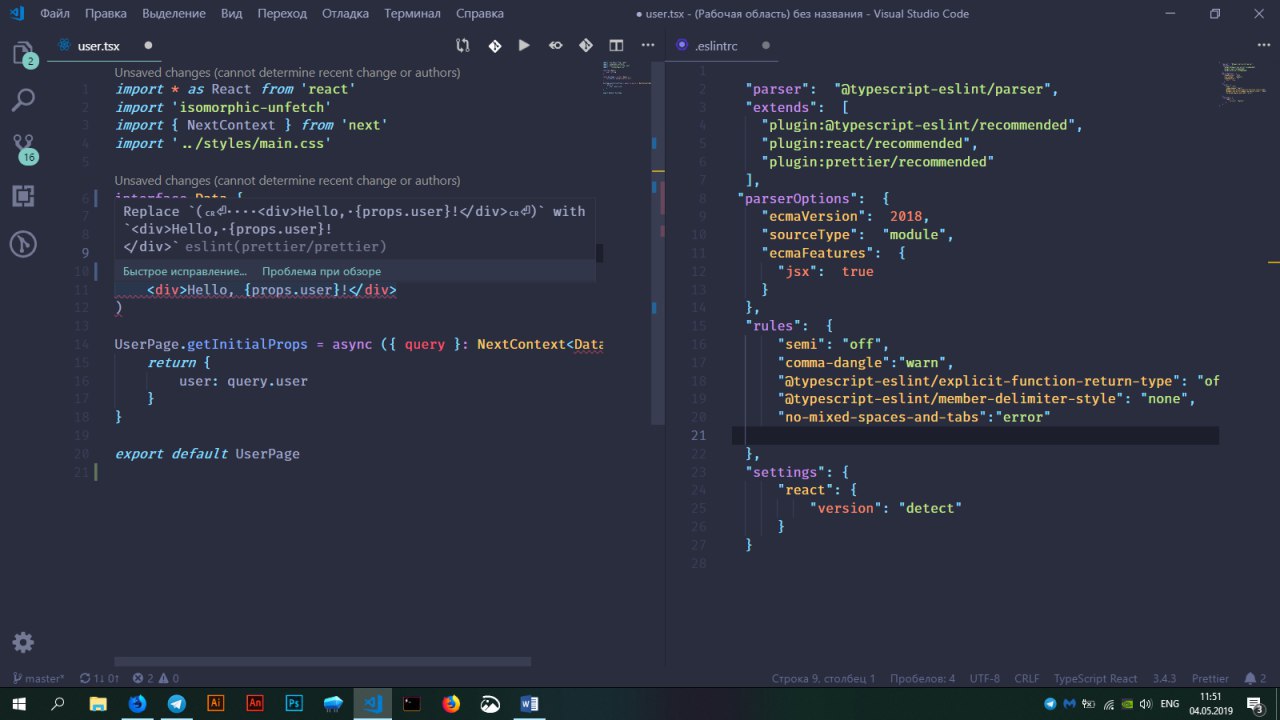Viewport: 1280px width, 720px height.
Task: Click the compare changes icon in editor toolbar
Action: (463, 45)
